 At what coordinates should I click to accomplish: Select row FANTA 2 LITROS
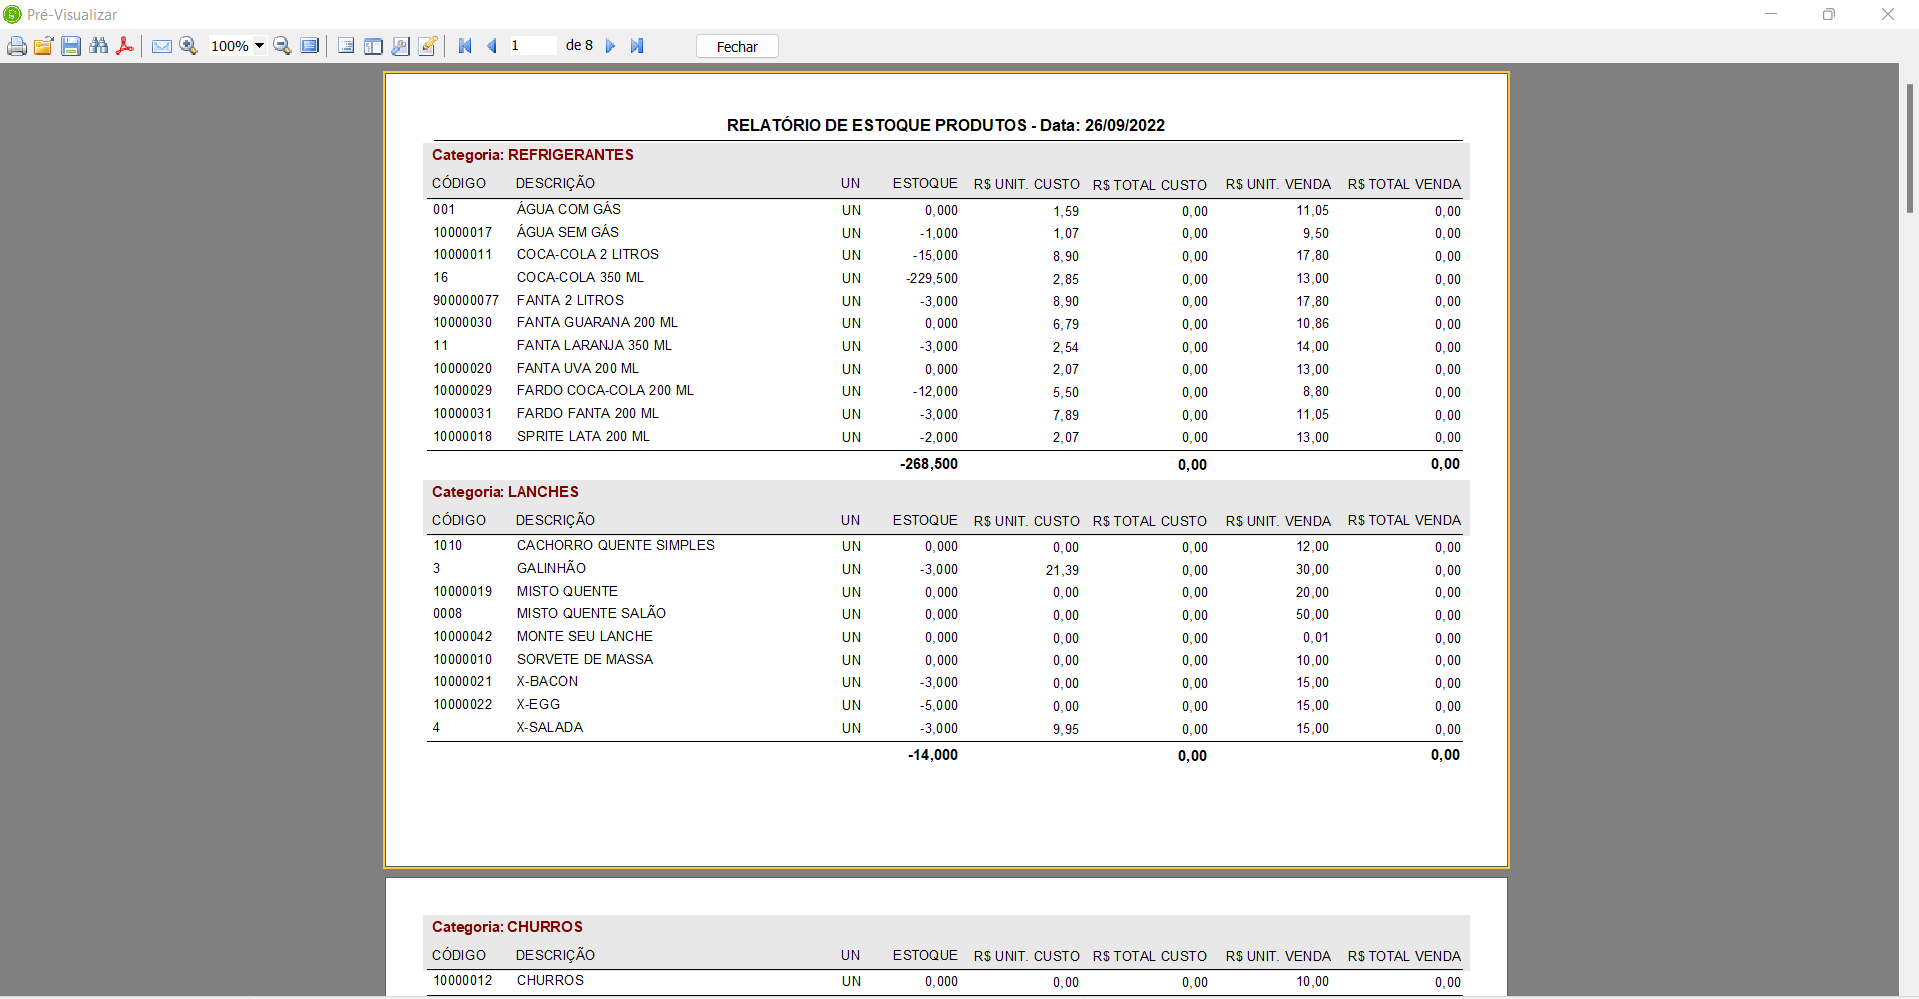pyautogui.click(x=946, y=301)
